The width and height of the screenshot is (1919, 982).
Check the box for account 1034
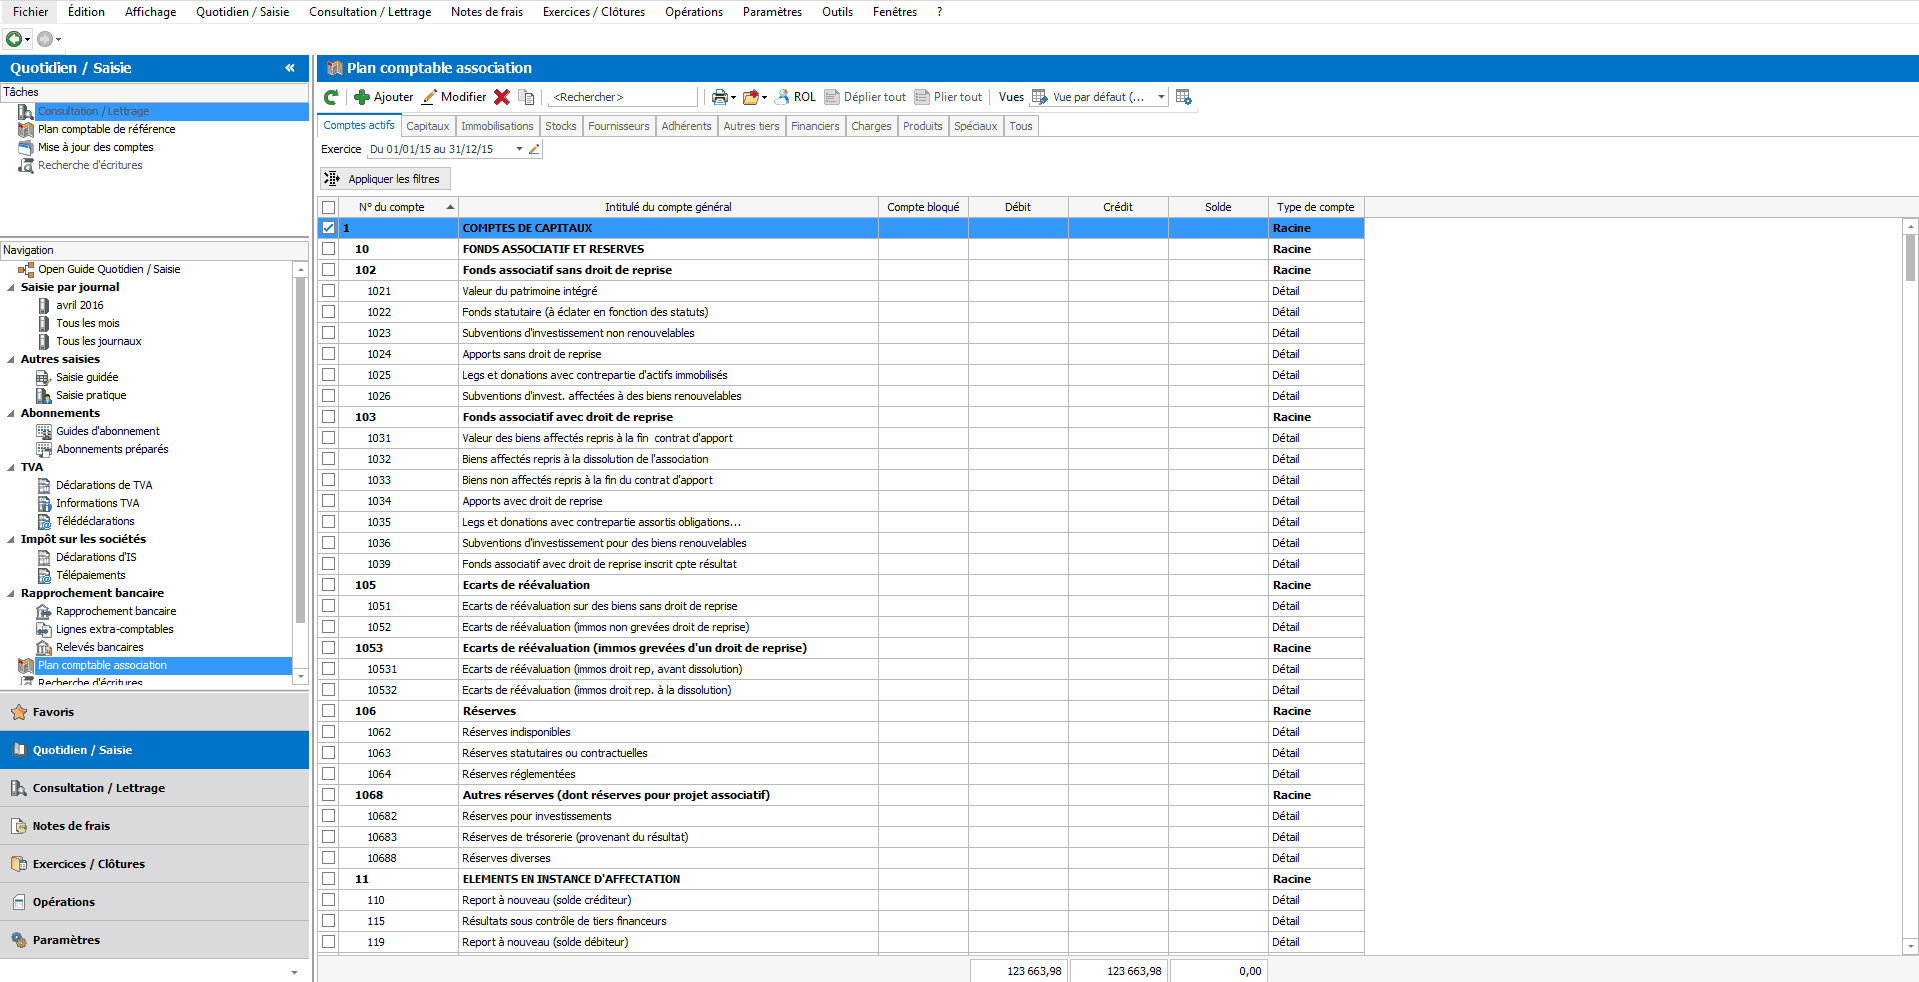coord(328,501)
